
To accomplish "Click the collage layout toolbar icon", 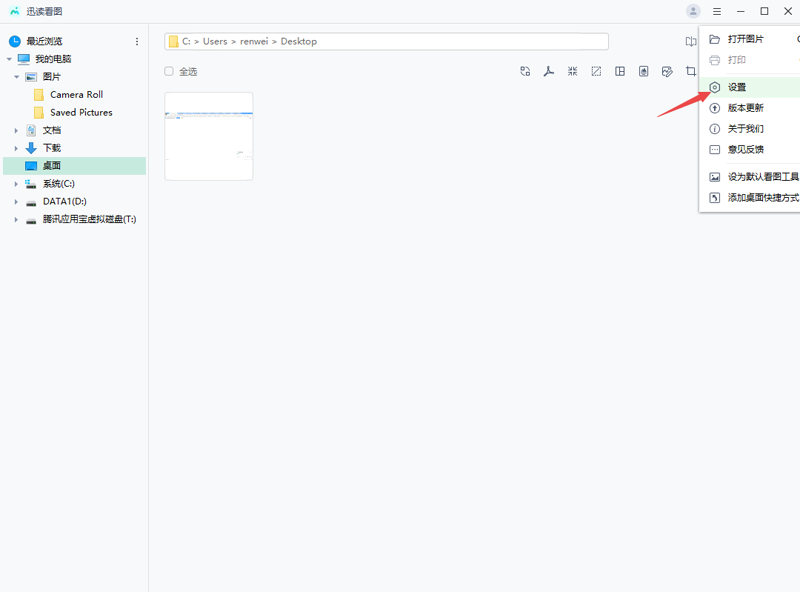I will 620,71.
